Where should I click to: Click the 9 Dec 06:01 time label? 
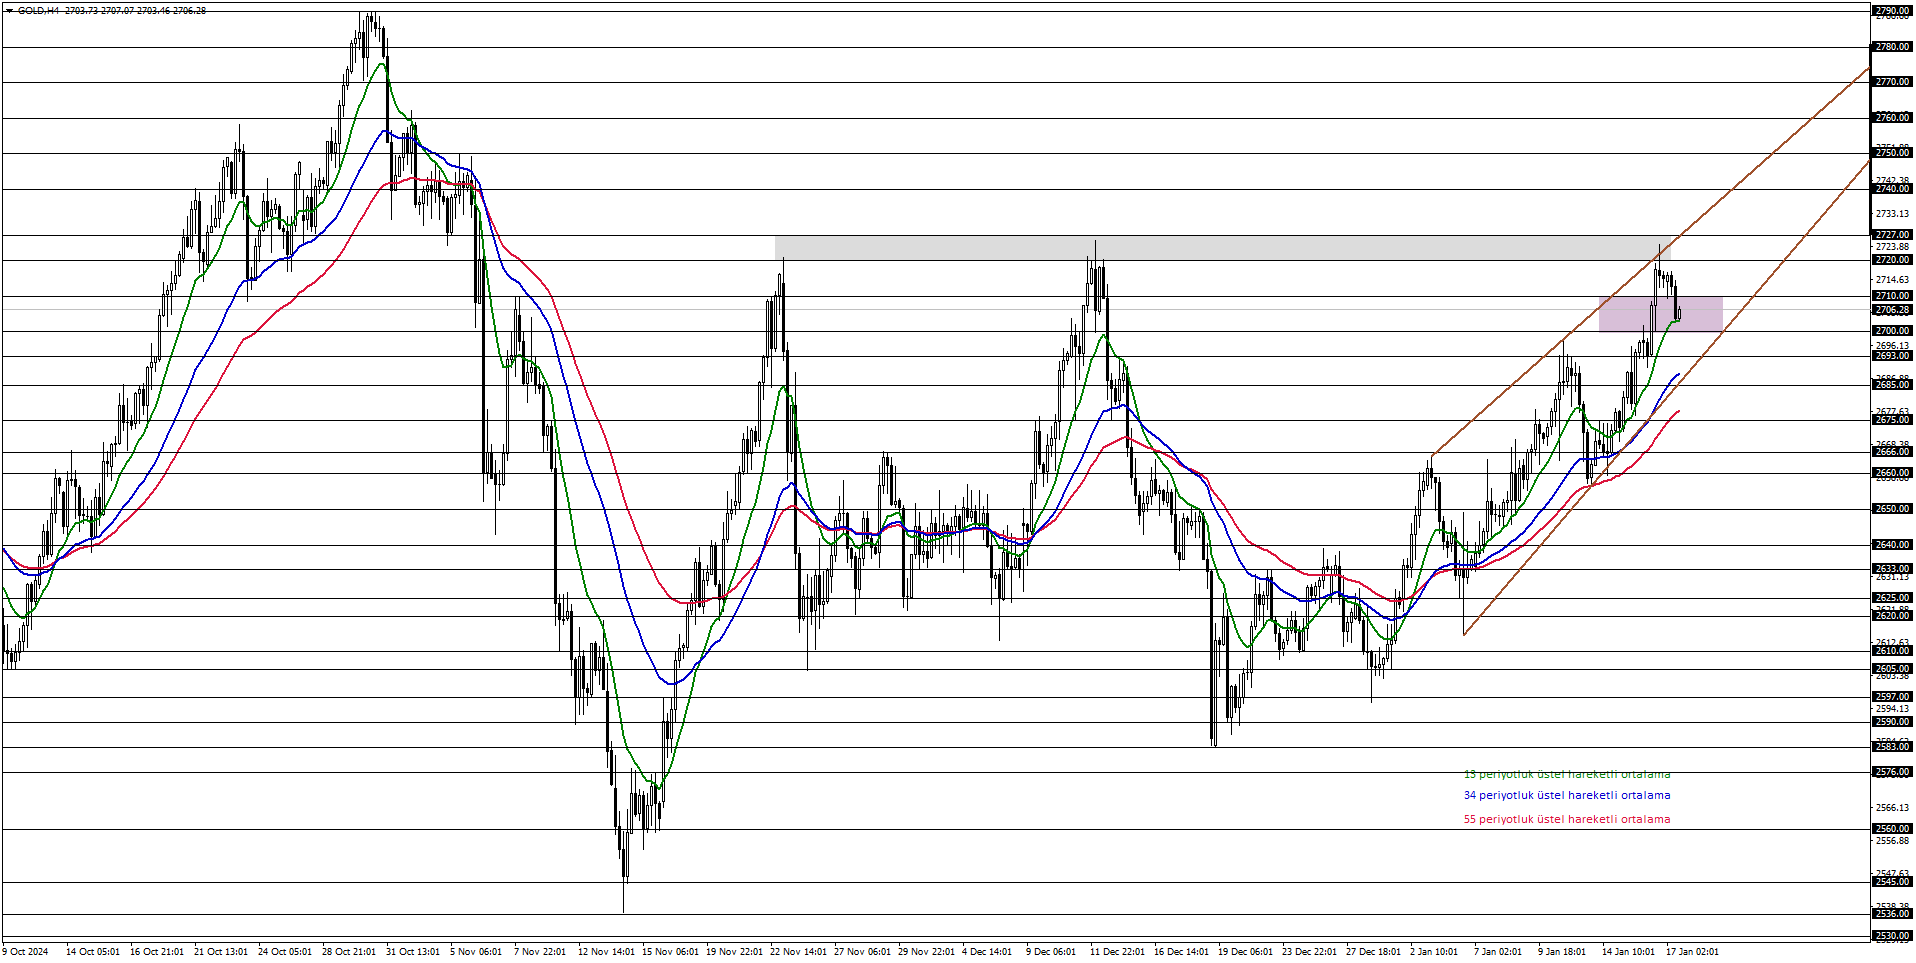tap(1051, 952)
